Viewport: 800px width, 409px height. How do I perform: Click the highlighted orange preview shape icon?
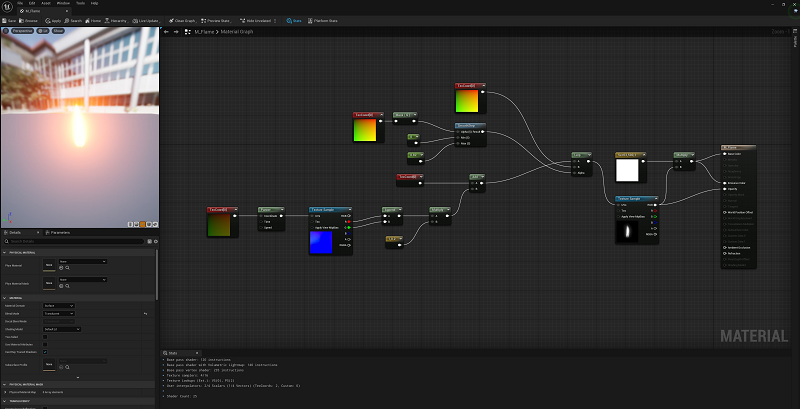click(143, 224)
